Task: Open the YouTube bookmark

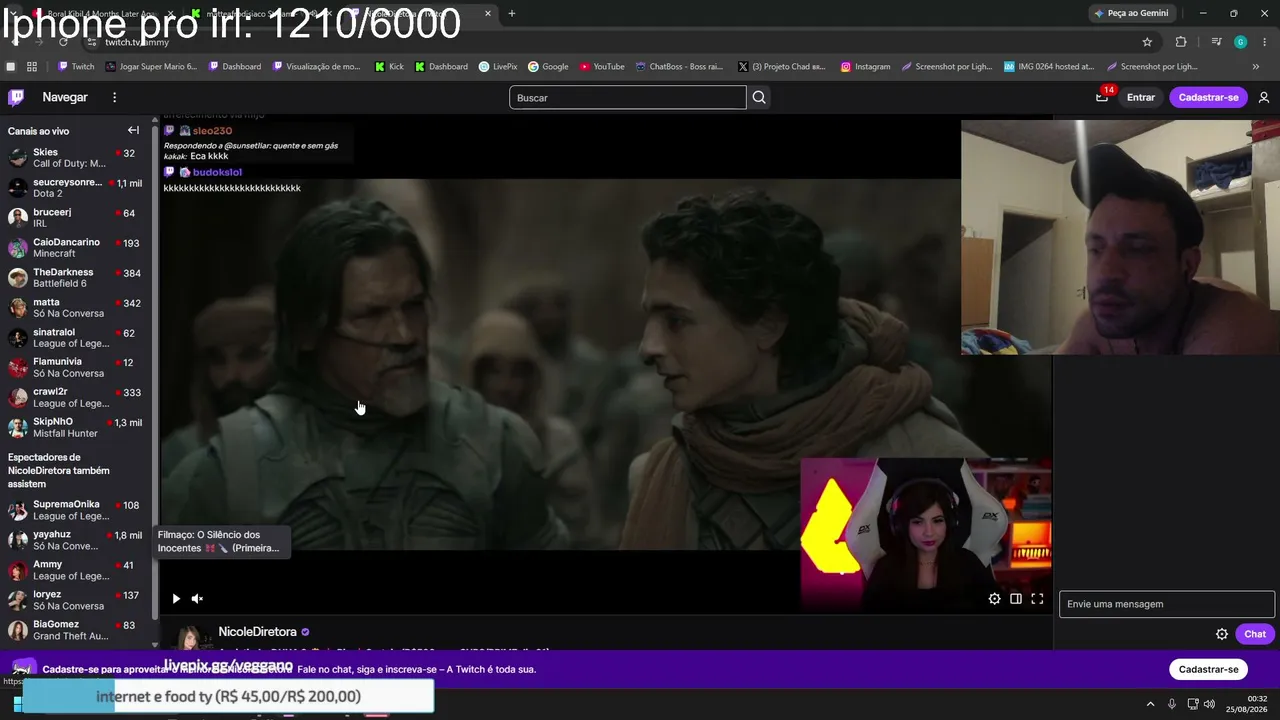Action: 602,67
